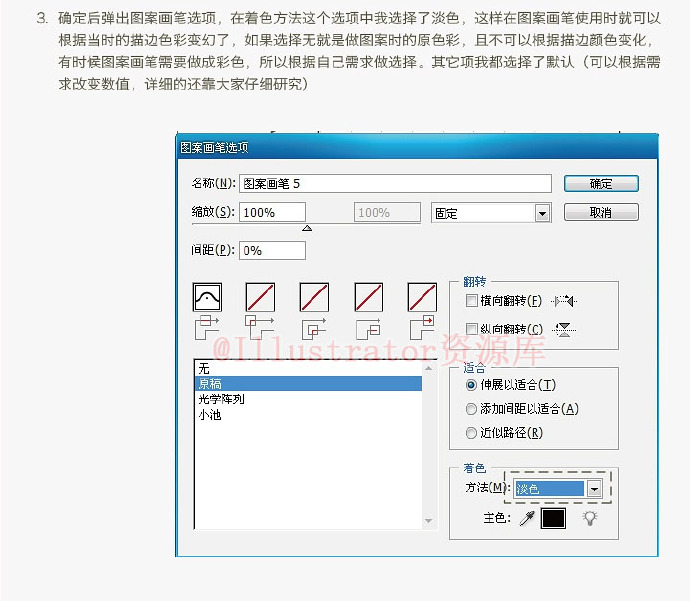Viewport: 690px width, 601px height.
Task: Select 无 in the pattern list
Action: (308, 368)
